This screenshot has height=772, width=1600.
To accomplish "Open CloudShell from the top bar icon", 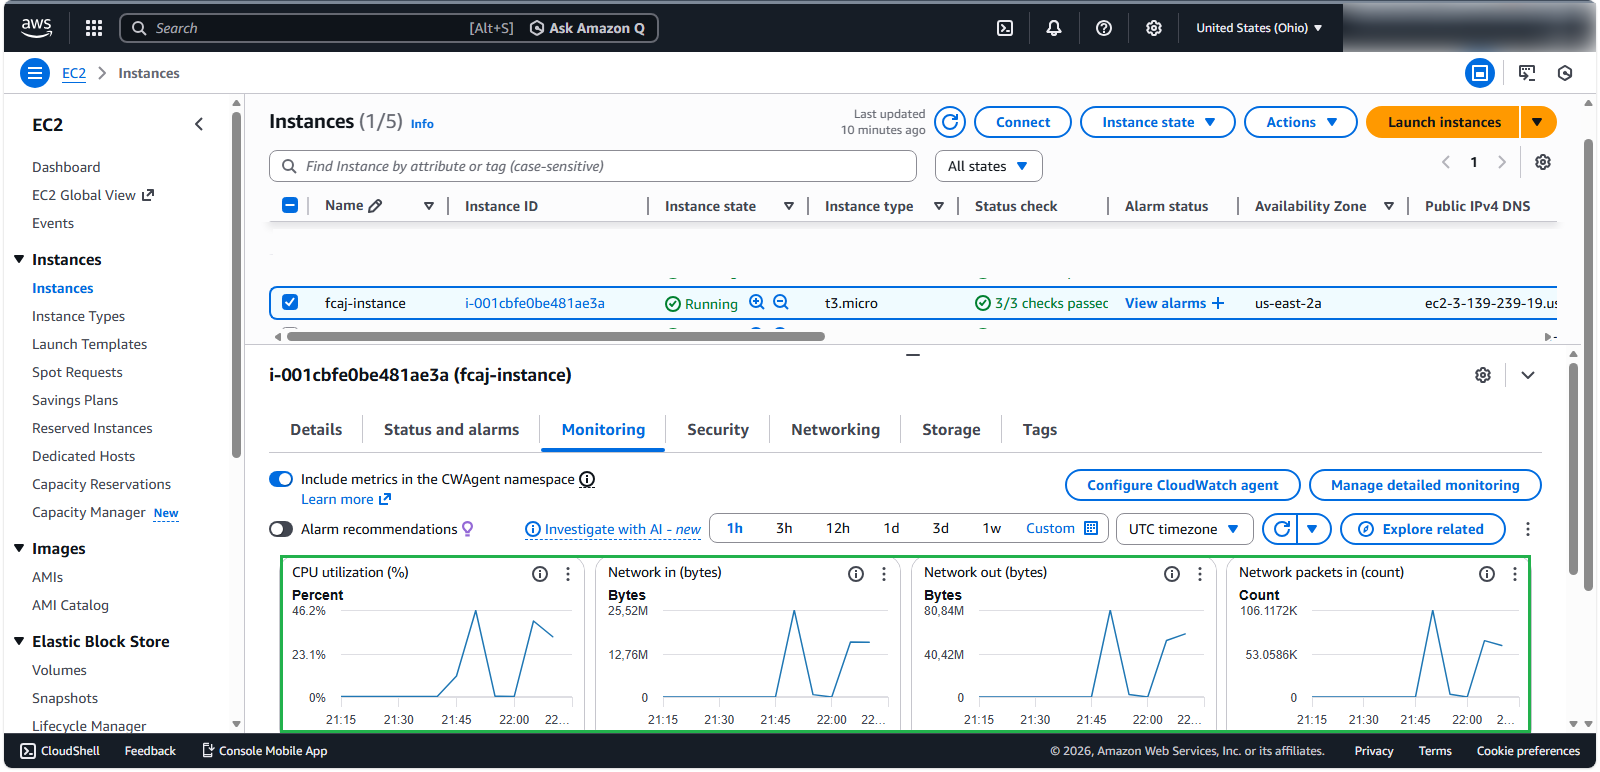I will click(x=1005, y=28).
